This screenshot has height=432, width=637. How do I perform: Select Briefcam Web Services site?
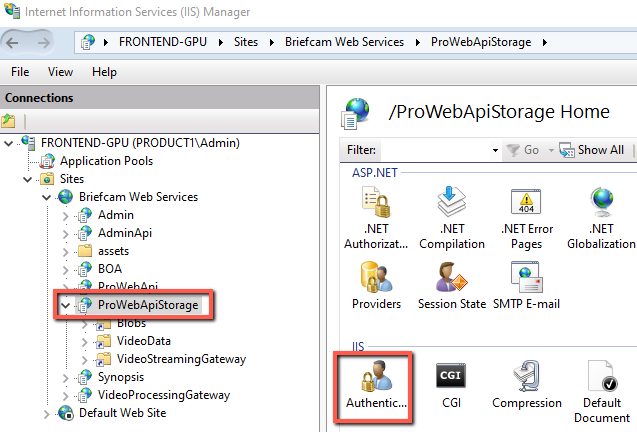click(138, 197)
